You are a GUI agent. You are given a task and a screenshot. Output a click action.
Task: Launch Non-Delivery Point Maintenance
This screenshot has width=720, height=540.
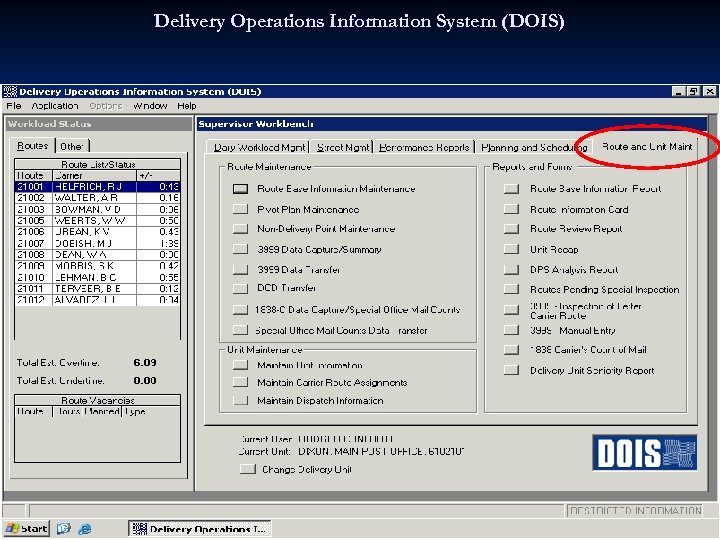coord(240,229)
